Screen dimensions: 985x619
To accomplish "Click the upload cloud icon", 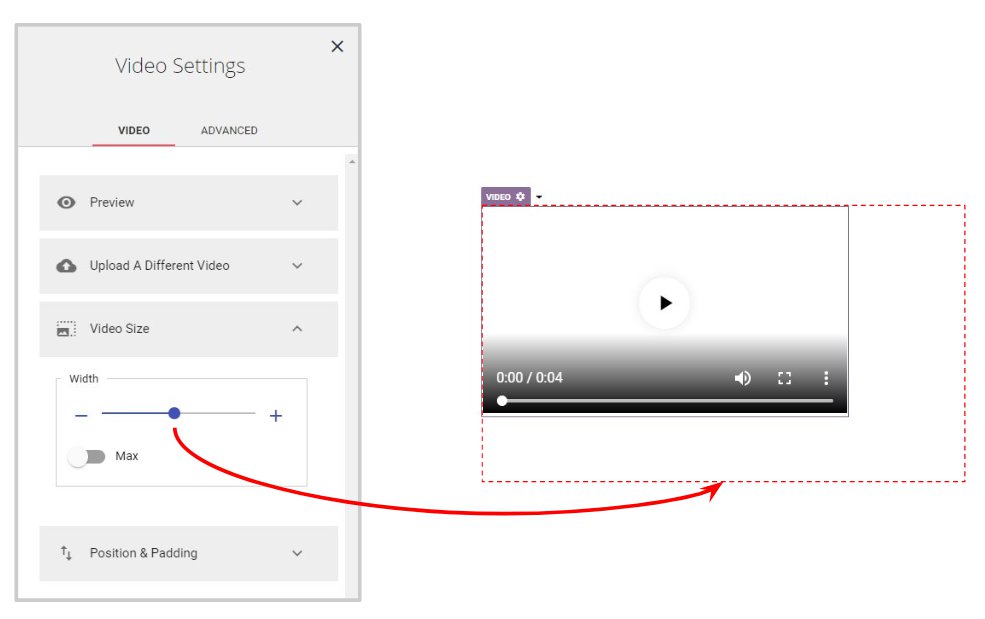I will click(x=66, y=266).
